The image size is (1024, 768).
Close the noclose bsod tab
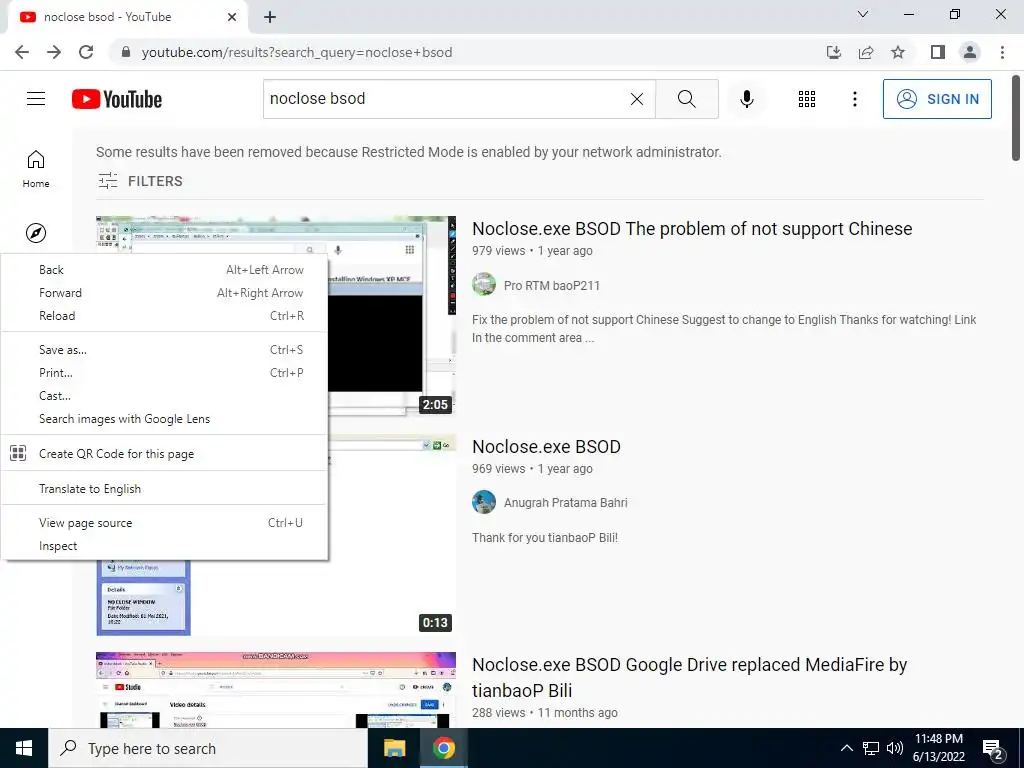pyautogui.click(x=232, y=17)
